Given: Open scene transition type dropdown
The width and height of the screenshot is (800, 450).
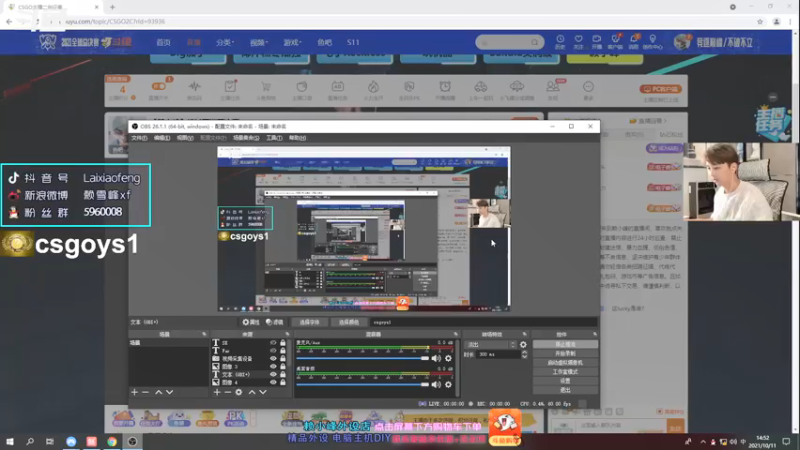Looking at the screenshot, I should 491,344.
